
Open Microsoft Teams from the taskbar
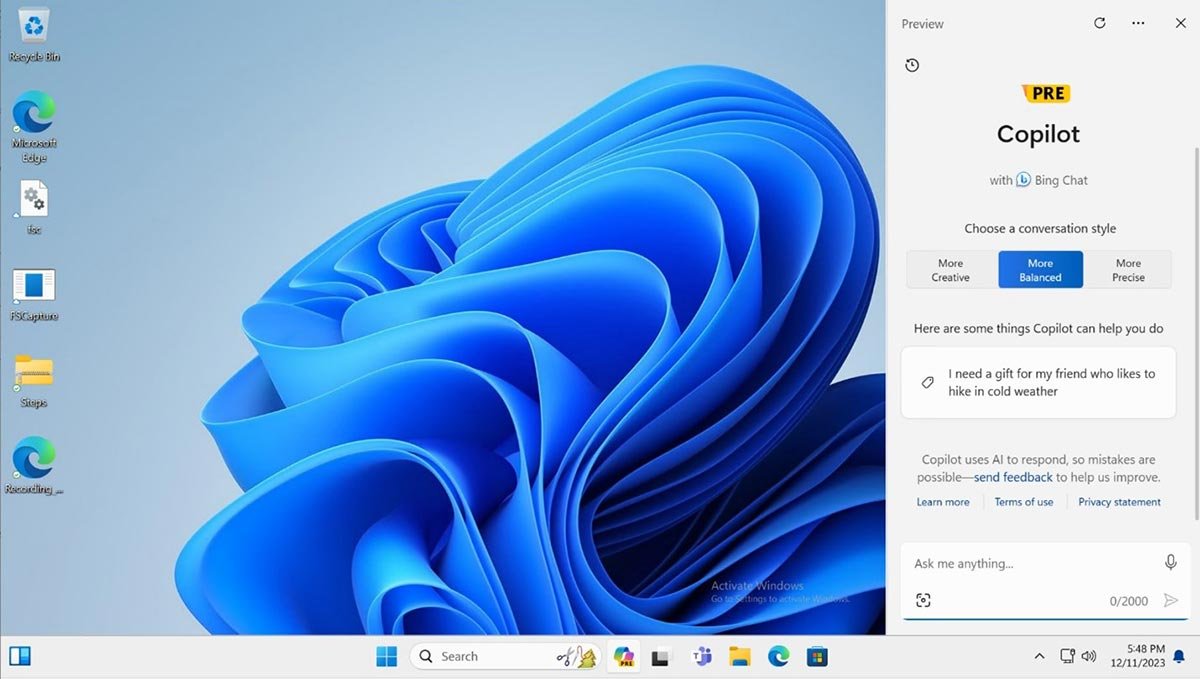coord(701,656)
